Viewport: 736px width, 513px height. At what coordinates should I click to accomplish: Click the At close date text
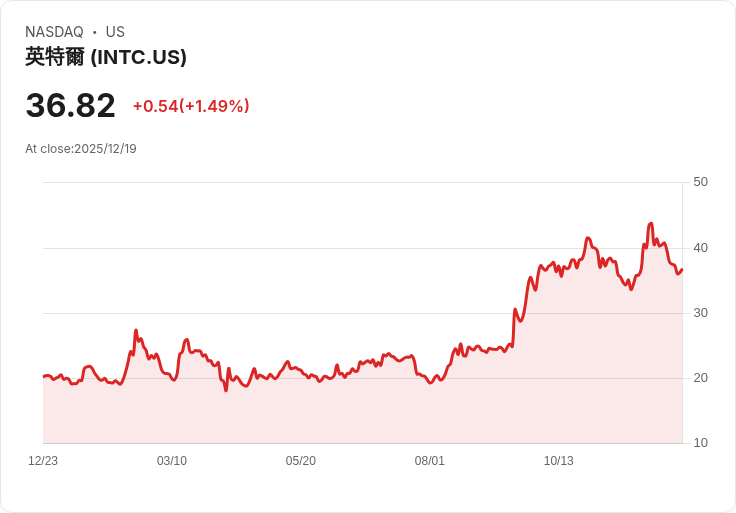pos(81,149)
